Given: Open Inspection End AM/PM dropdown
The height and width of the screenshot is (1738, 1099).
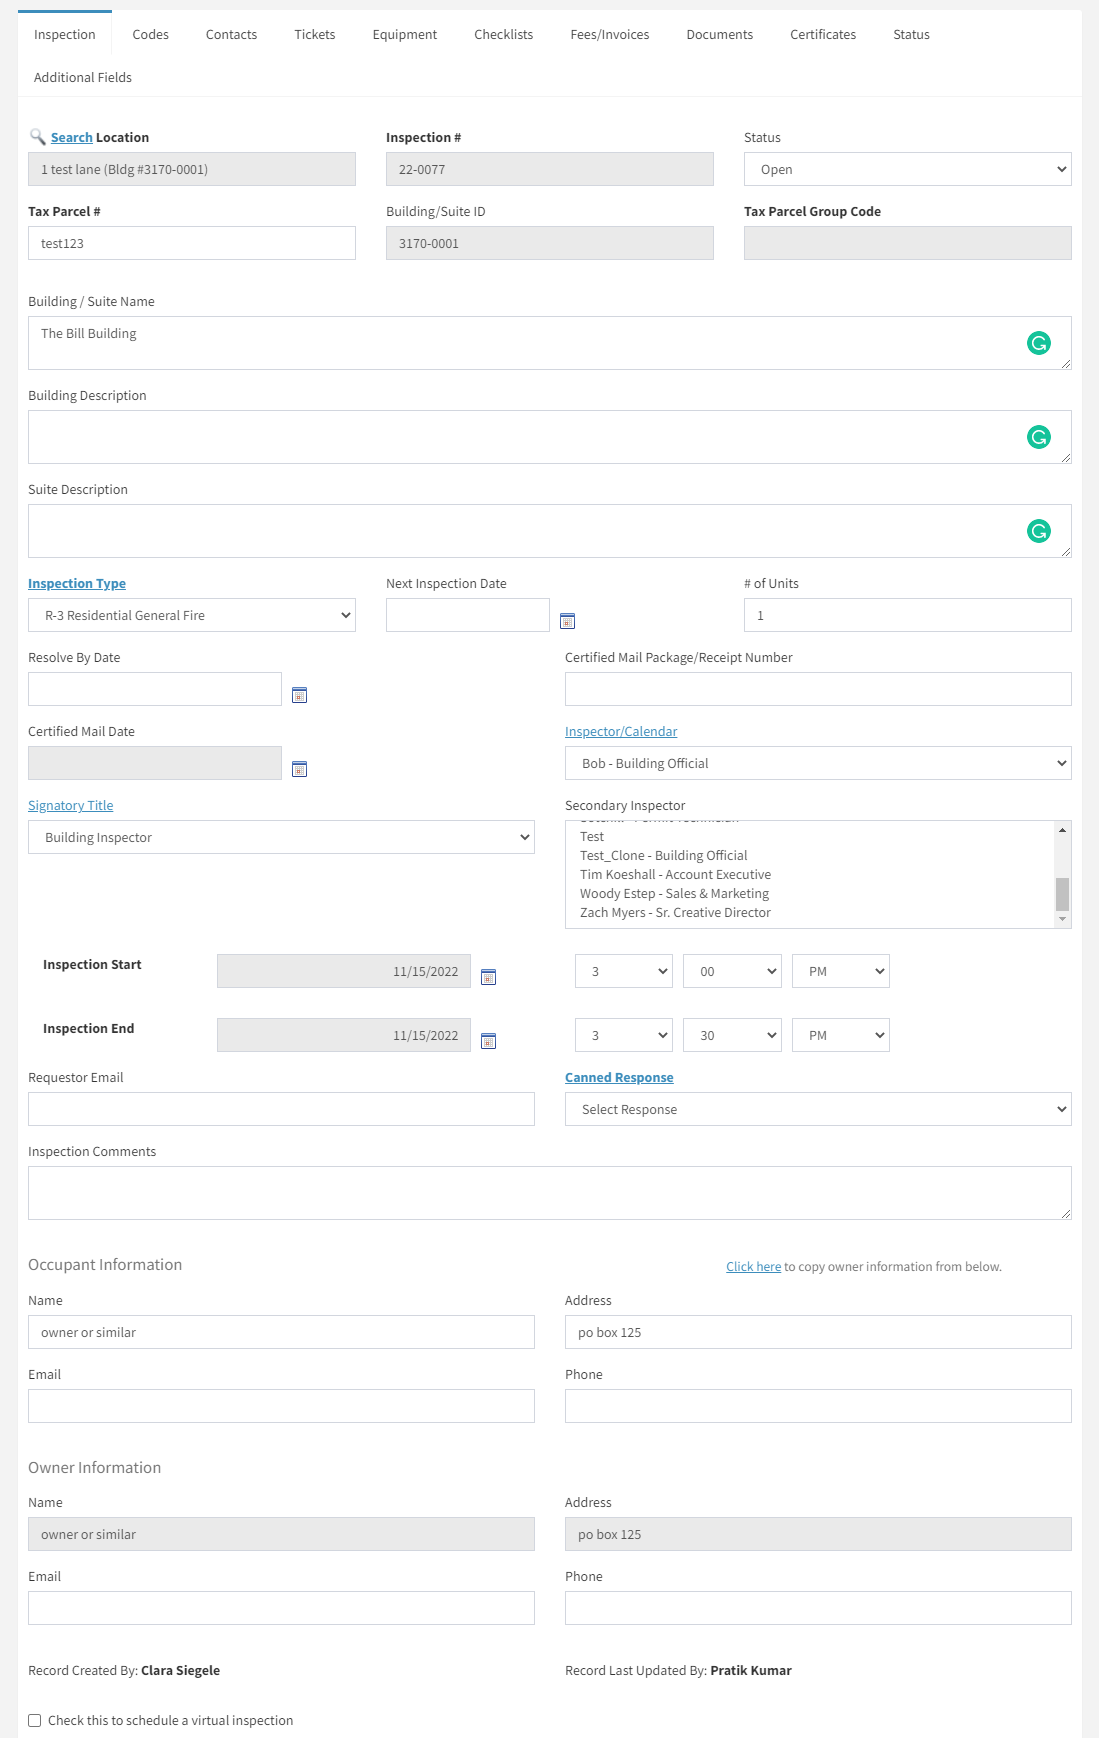Looking at the screenshot, I should click(840, 1035).
